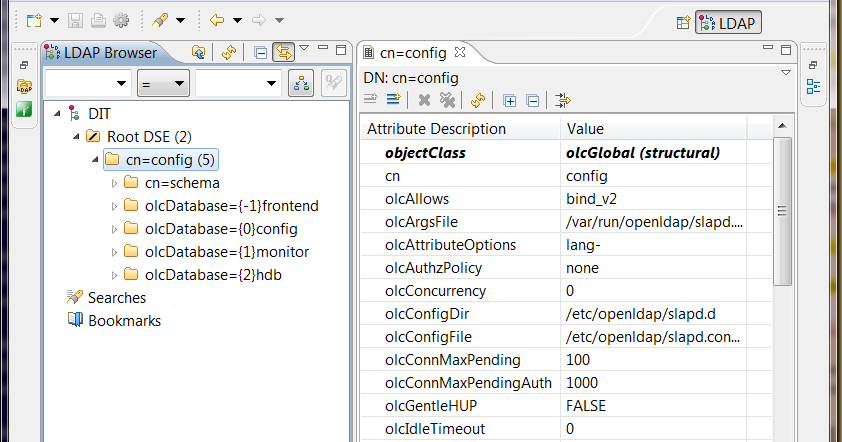Image resolution: width=842 pixels, height=442 pixels.
Task: Toggle Show Quick Filter in entry editor
Action: [563, 100]
